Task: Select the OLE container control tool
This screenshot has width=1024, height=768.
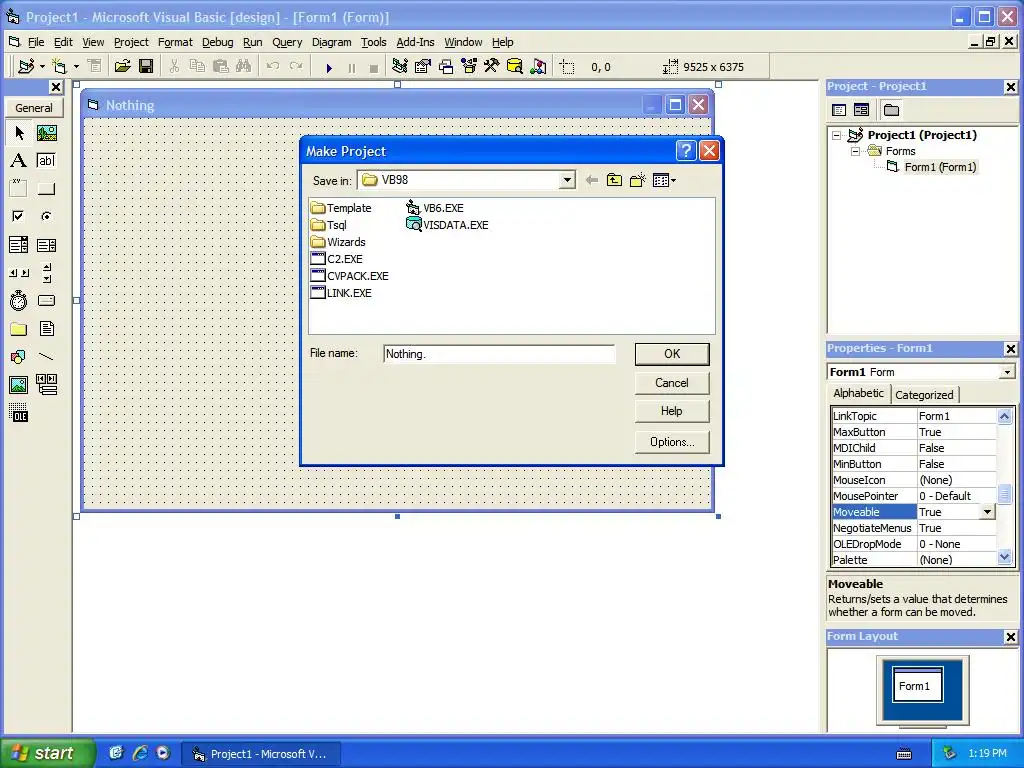Action: 19,413
